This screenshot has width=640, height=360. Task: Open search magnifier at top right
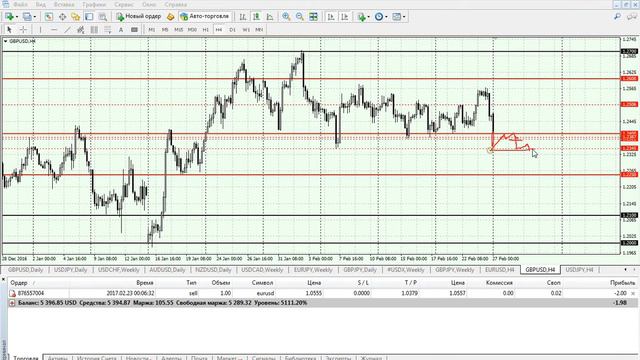point(618,17)
